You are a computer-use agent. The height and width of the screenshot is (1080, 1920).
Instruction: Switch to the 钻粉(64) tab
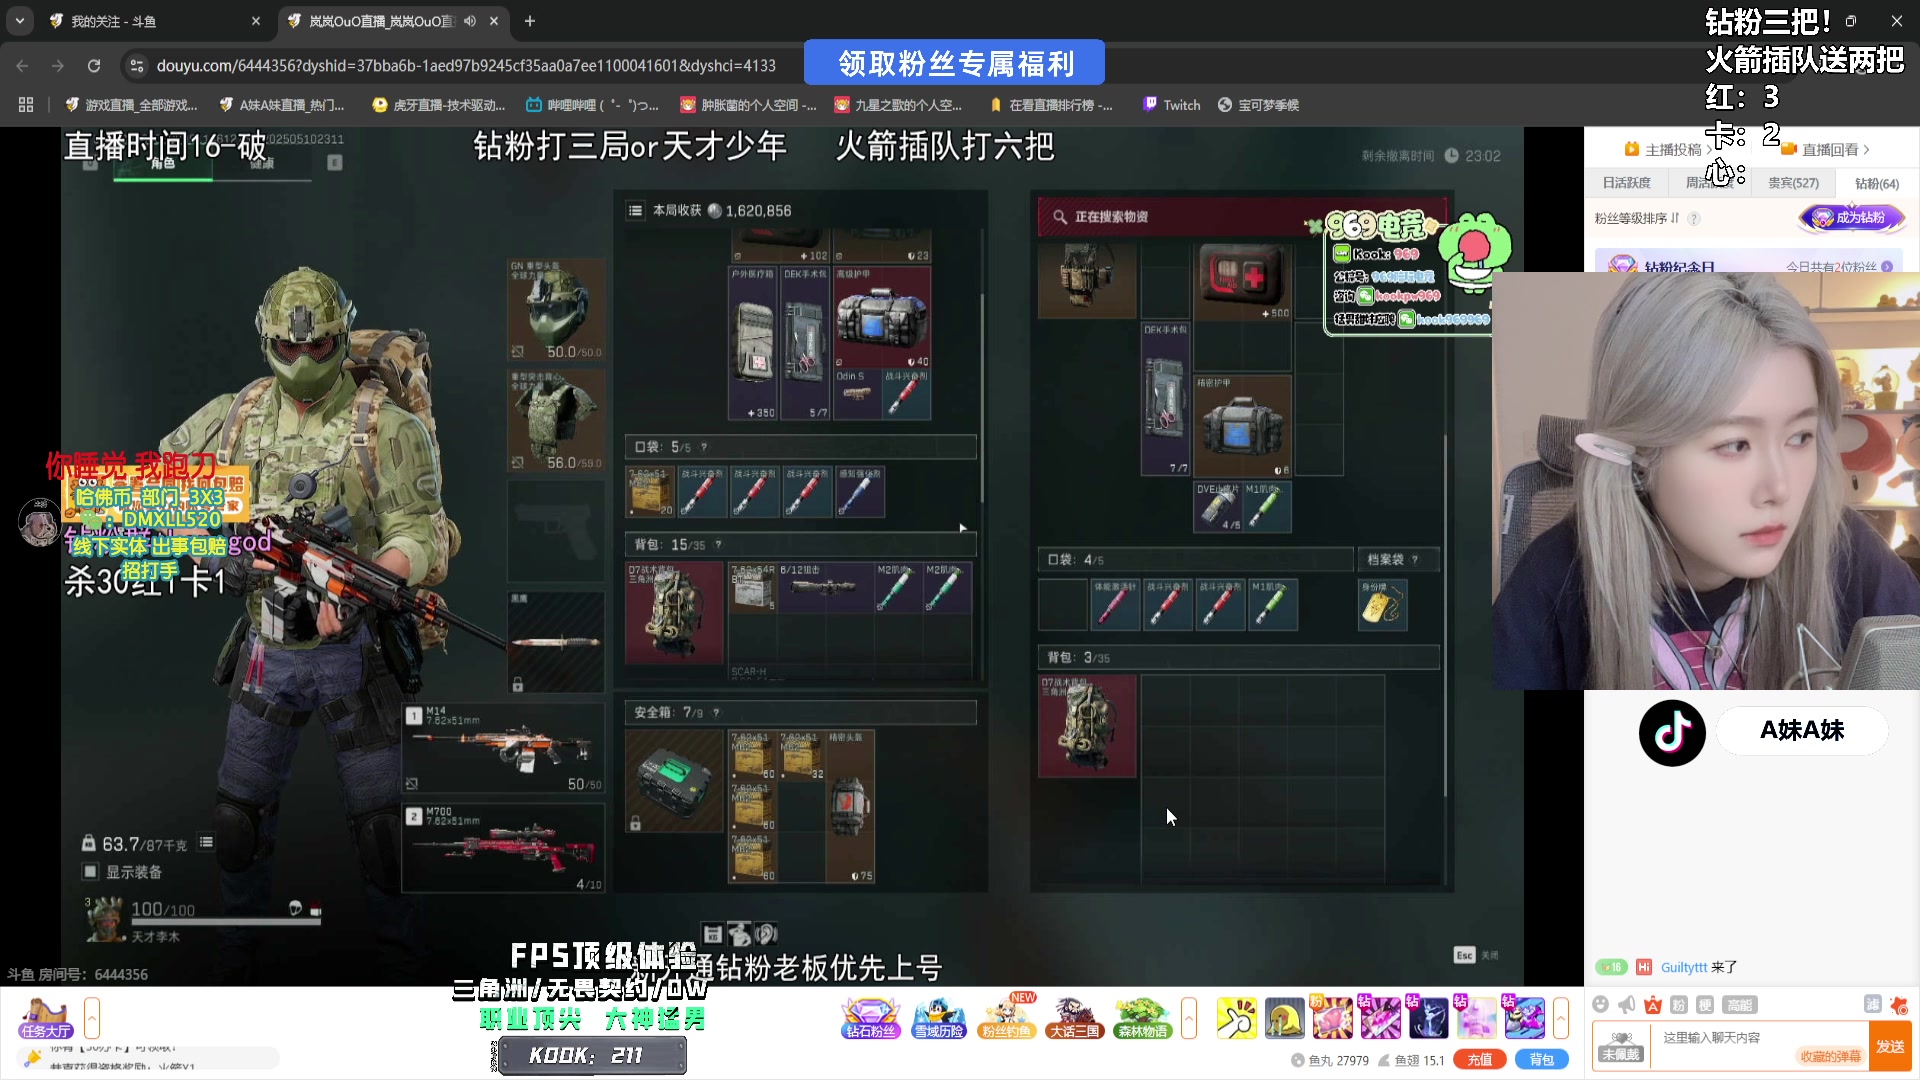coord(1876,183)
